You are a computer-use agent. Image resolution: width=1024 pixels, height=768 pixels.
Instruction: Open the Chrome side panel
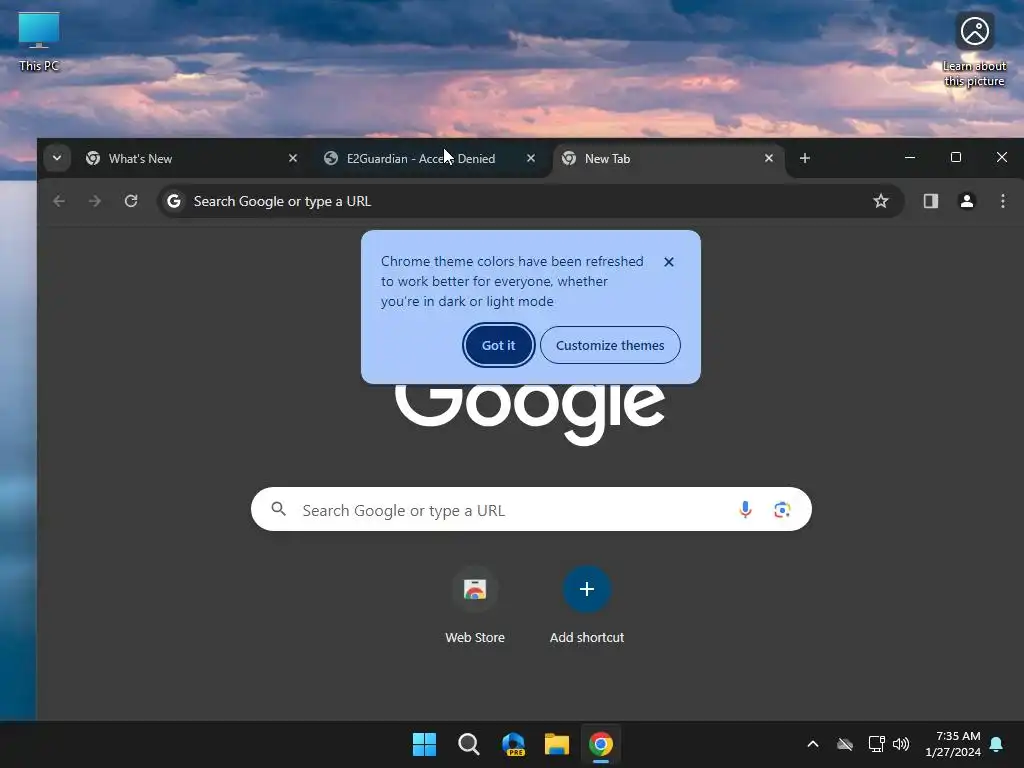coord(931,201)
